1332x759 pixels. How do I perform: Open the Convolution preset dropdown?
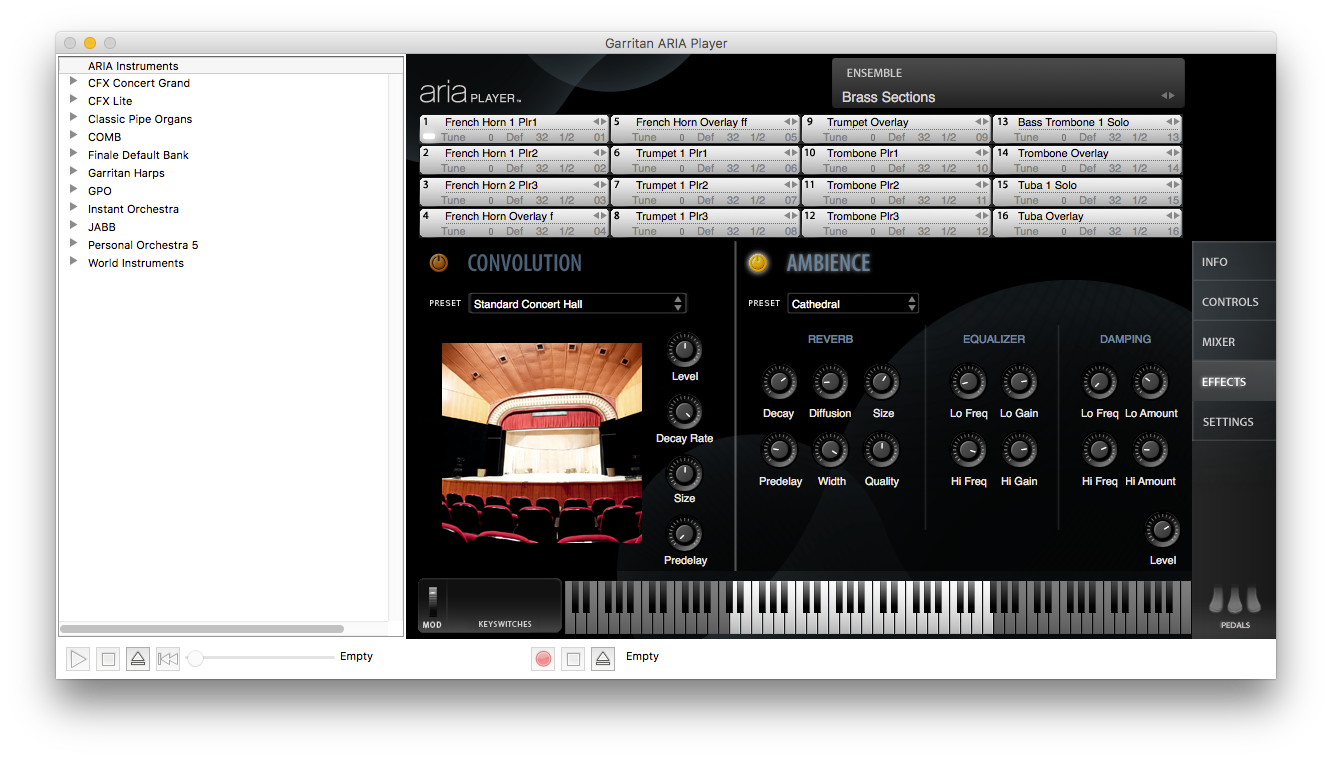tap(577, 304)
